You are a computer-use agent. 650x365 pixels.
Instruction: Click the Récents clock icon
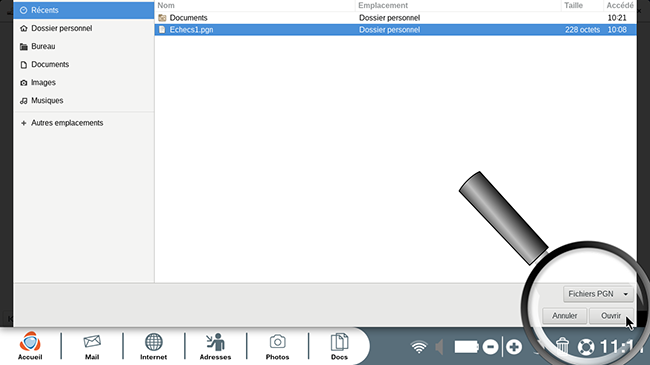[x=24, y=10]
